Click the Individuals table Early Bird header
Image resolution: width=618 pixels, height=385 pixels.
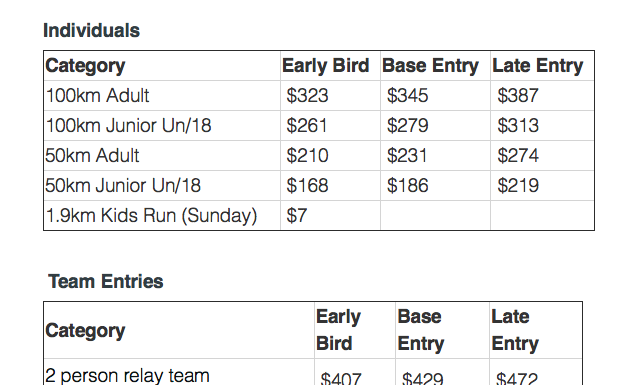coord(326,65)
